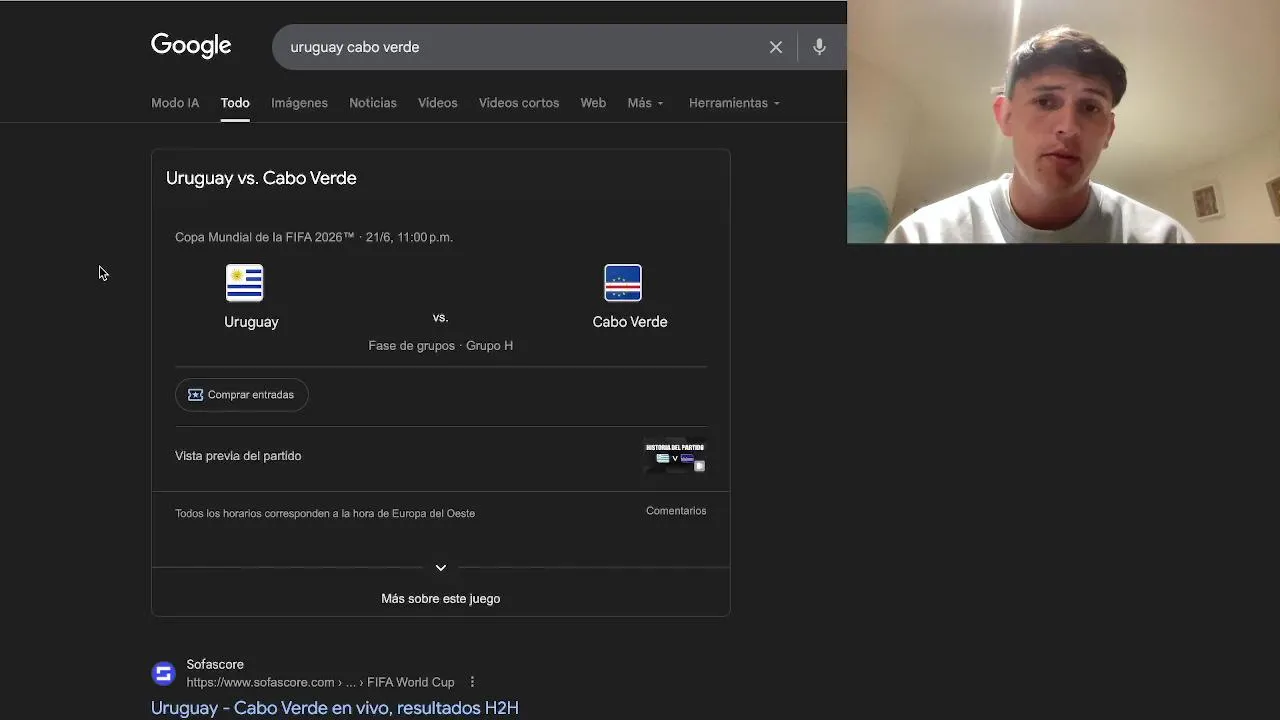Open the match preview video thumbnail
The image size is (1280, 720).
click(x=675, y=456)
